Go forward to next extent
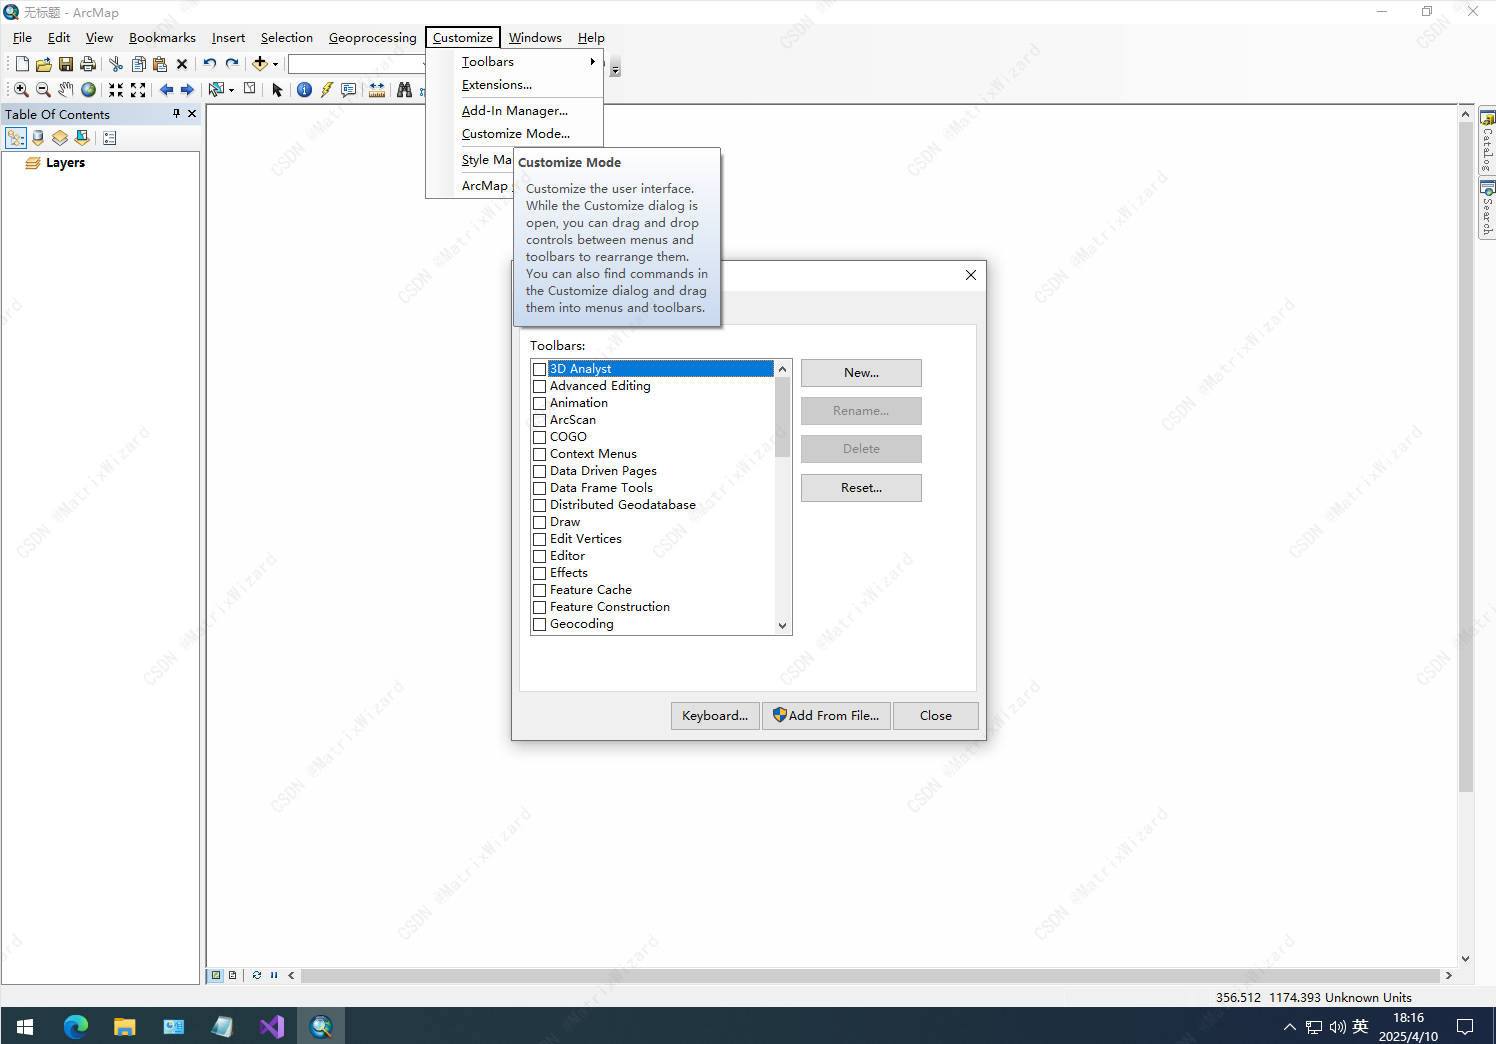This screenshot has width=1496, height=1044. tap(187, 90)
